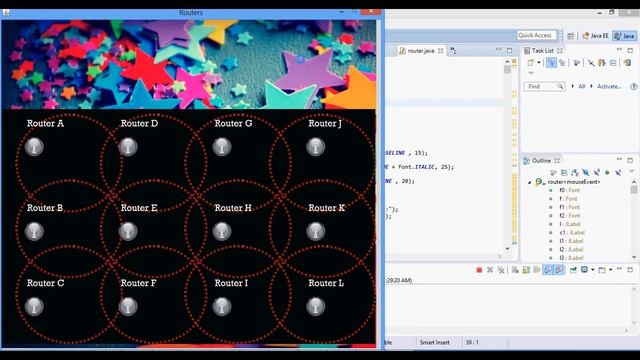Toggle Categorized view in Task List

tap(551, 62)
